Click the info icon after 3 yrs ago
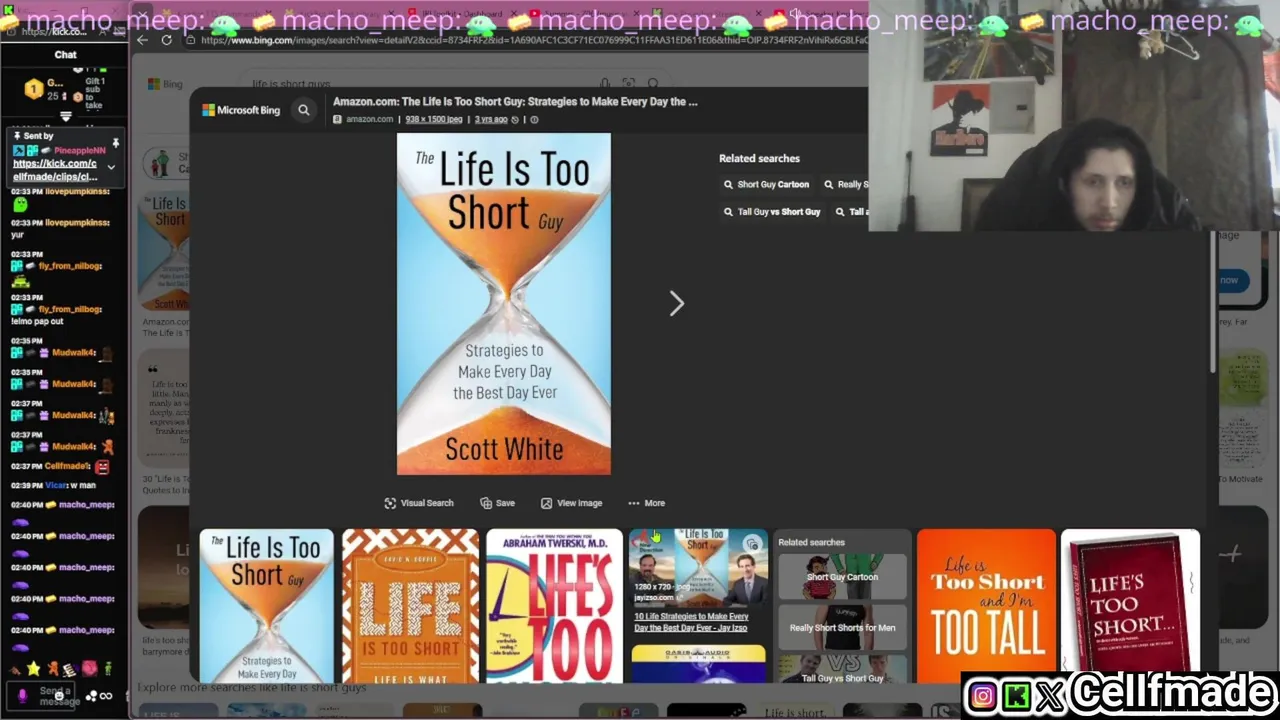The height and width of the screenshot is (720, 1280). click(534, 119)
